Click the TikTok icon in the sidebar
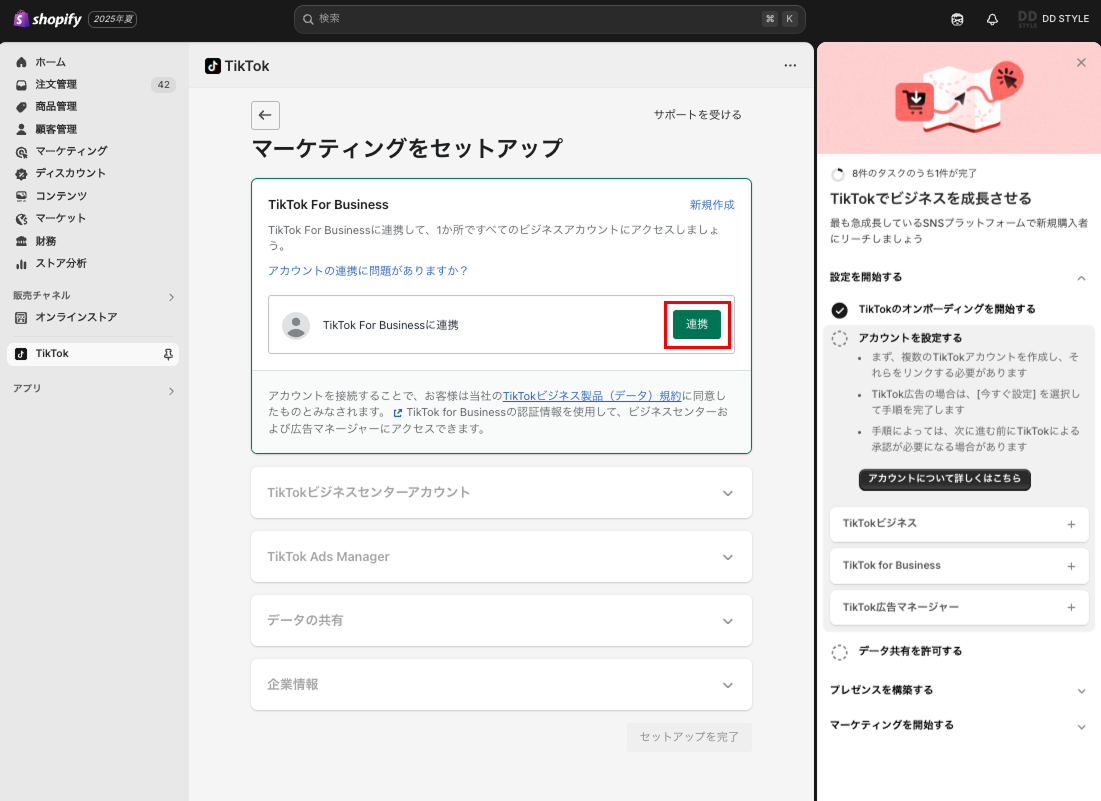Viewport: 1101px width, 801px height. pos(21,354)
